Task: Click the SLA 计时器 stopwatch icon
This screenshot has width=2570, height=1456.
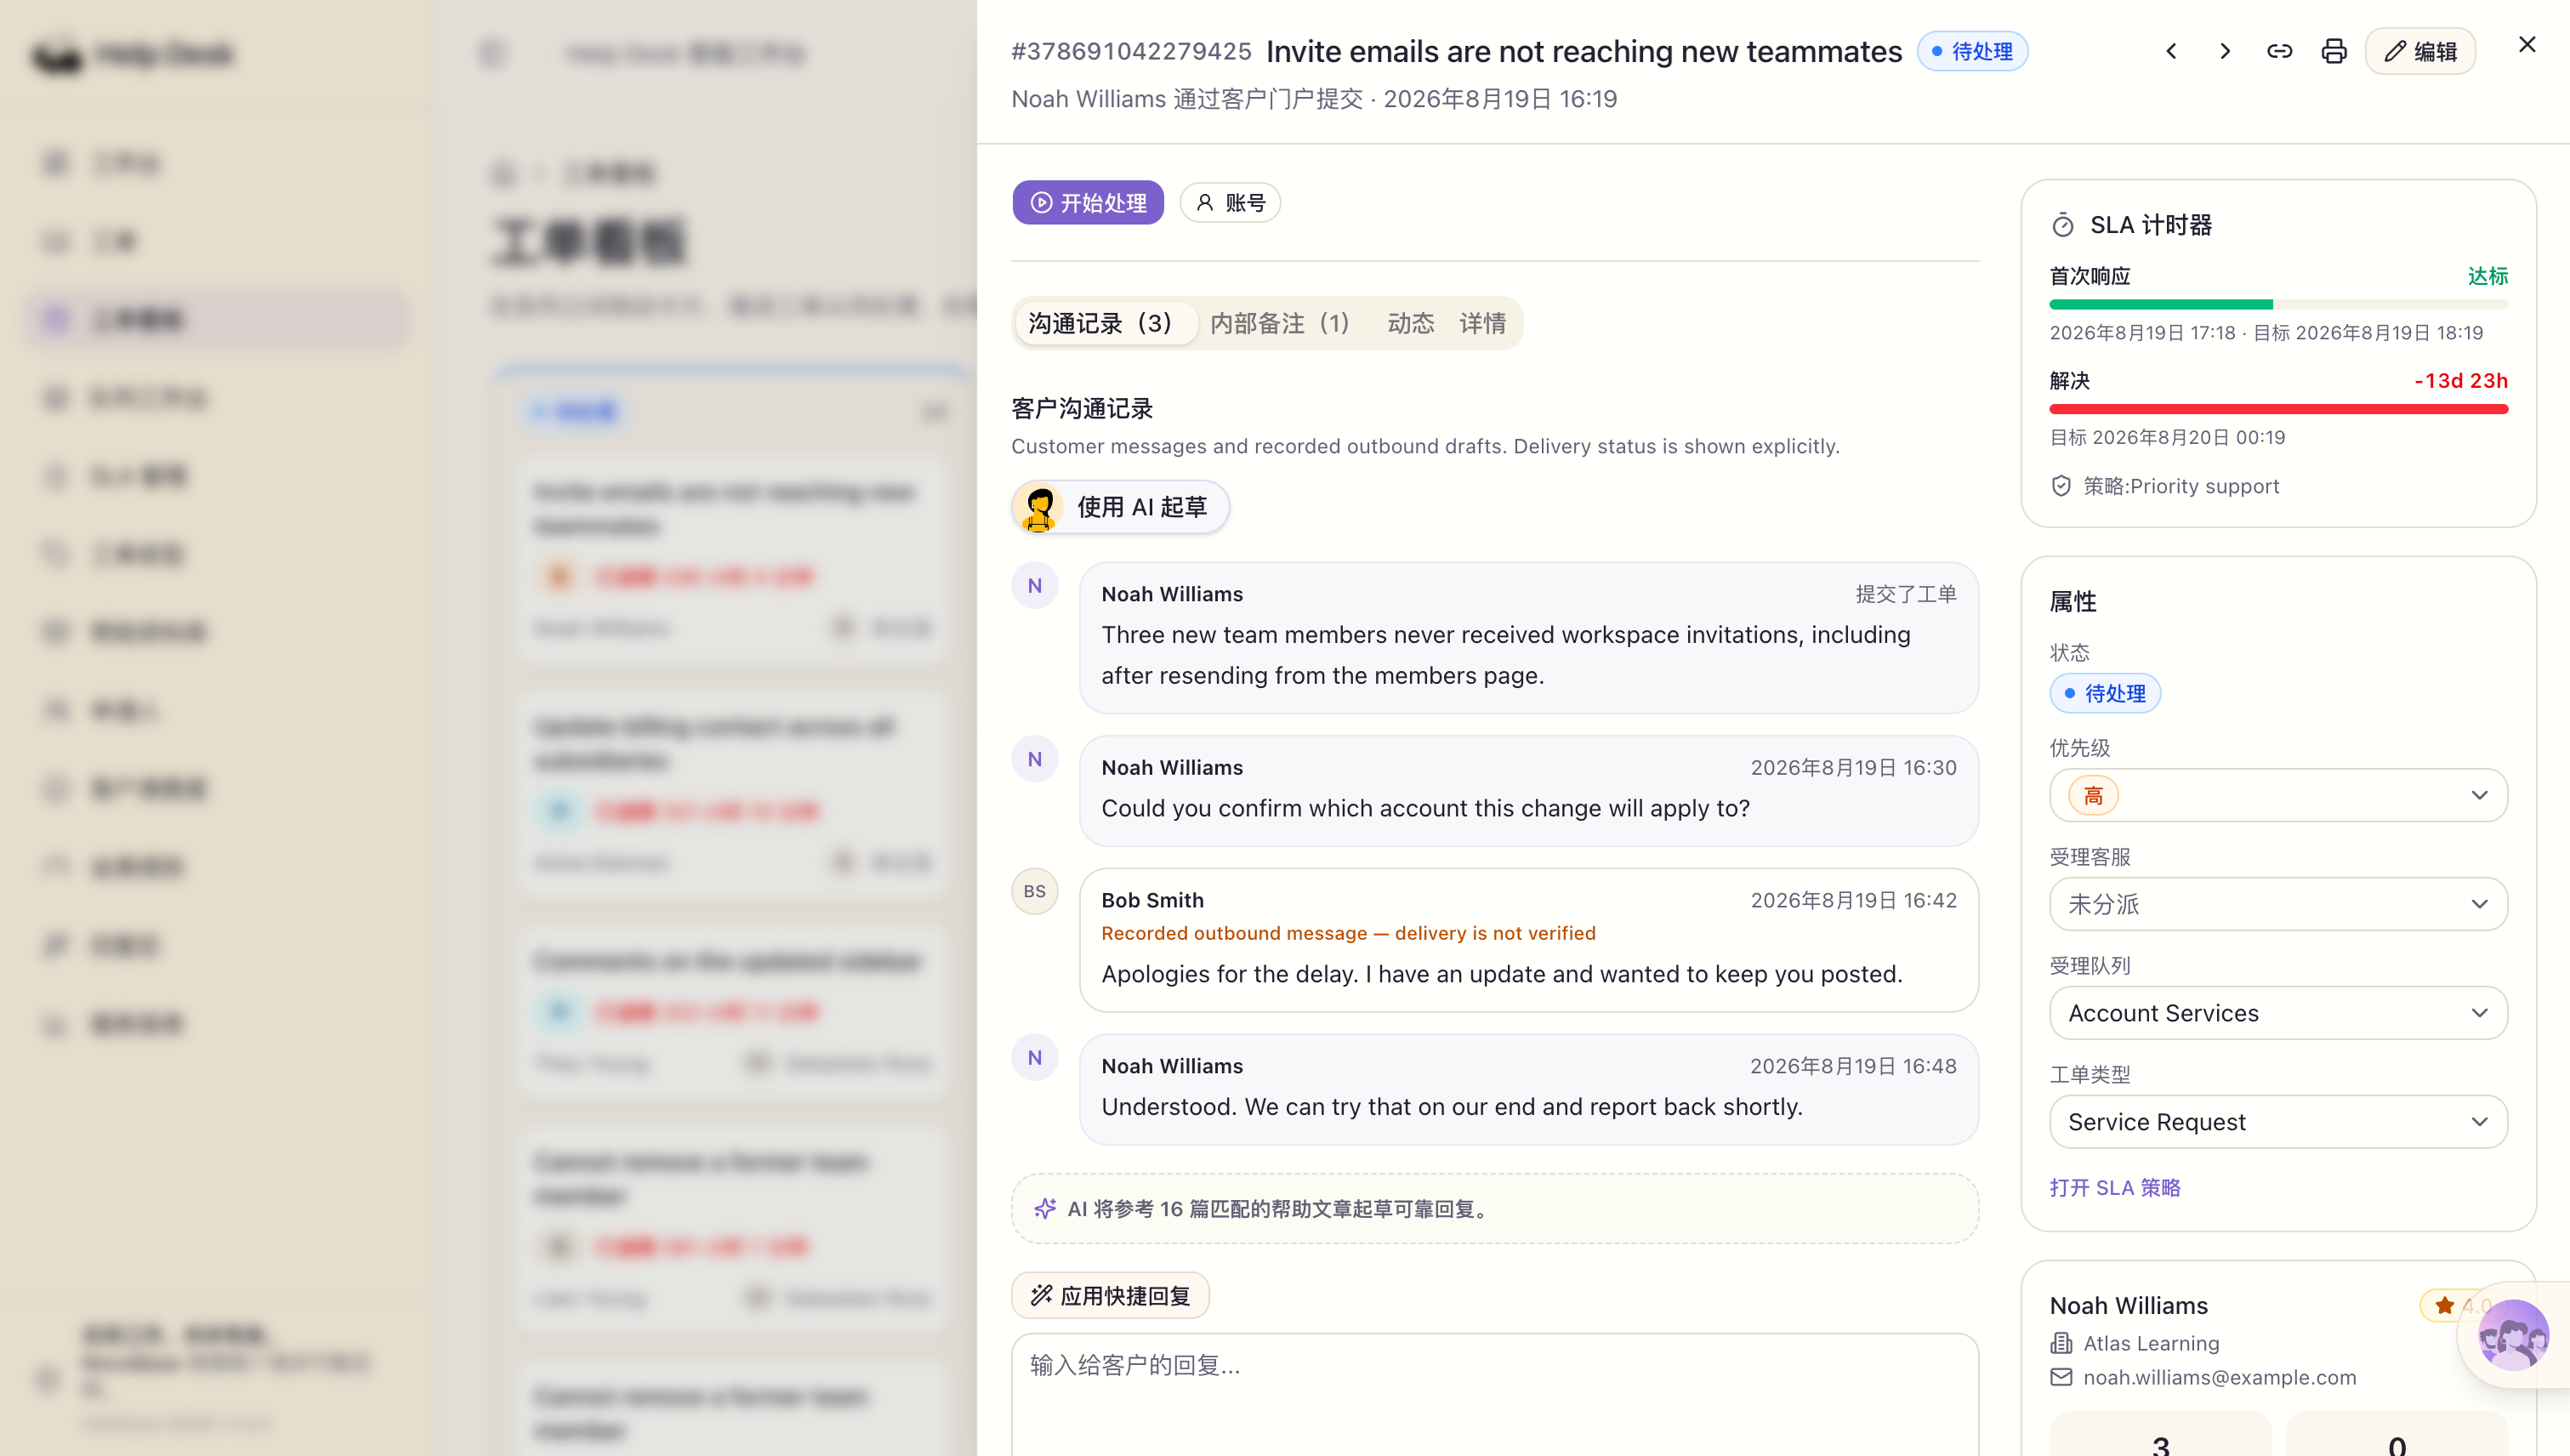Action: (x=2063, y=226)
